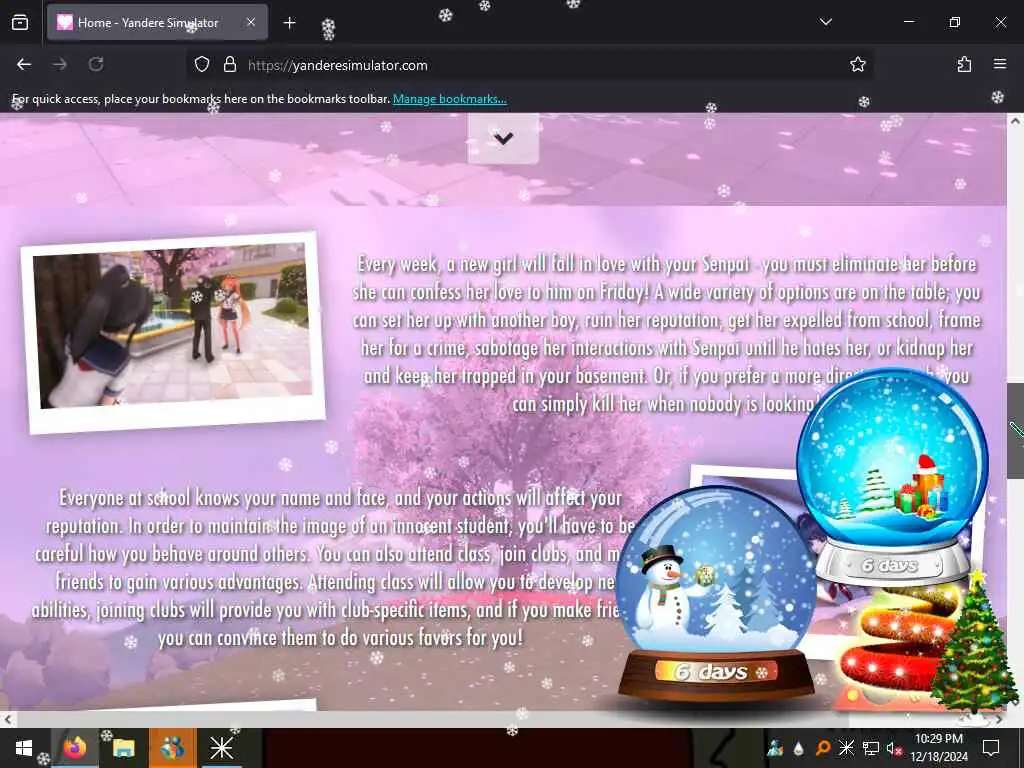
Task: Reload the current page
Action: click(x=96, y=64)
